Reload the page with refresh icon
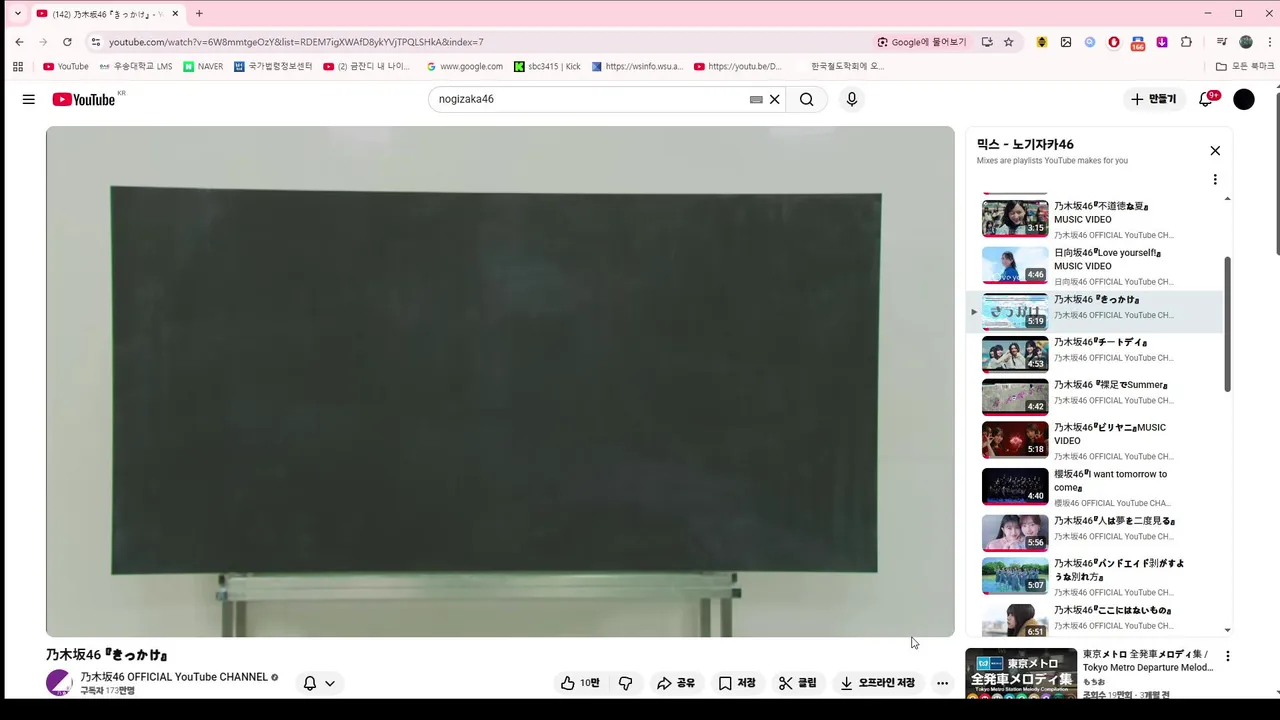The height and width of the screenshot is (720, 1280). pos(67,42)
